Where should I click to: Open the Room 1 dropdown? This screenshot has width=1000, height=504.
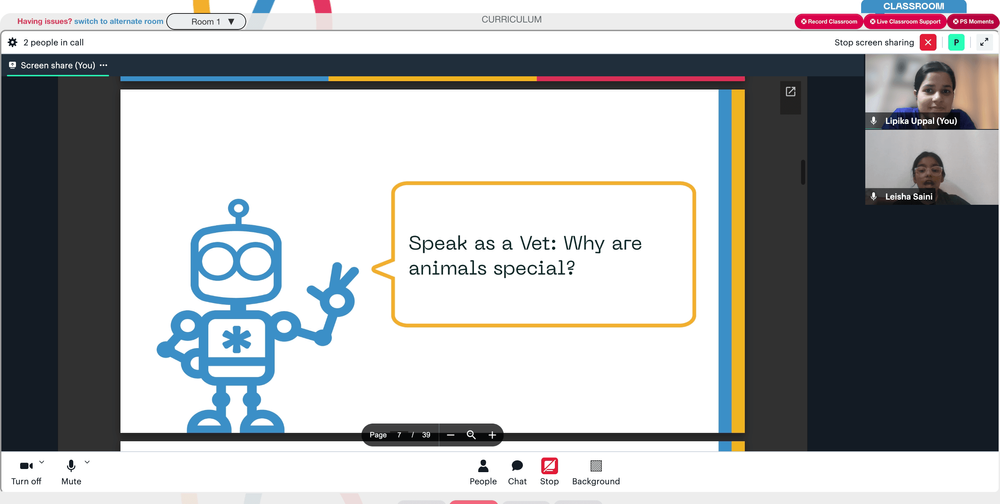coord(206,22)
